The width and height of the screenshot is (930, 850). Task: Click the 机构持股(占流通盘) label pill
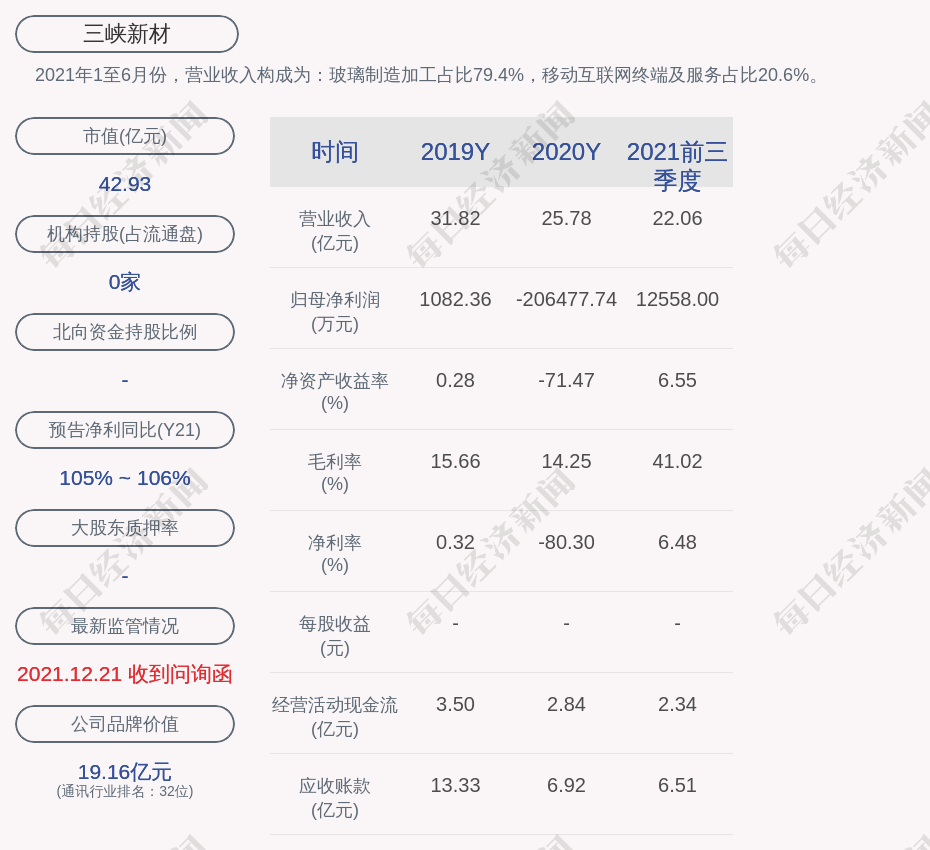pyautogui.click(x=125, y=234)
